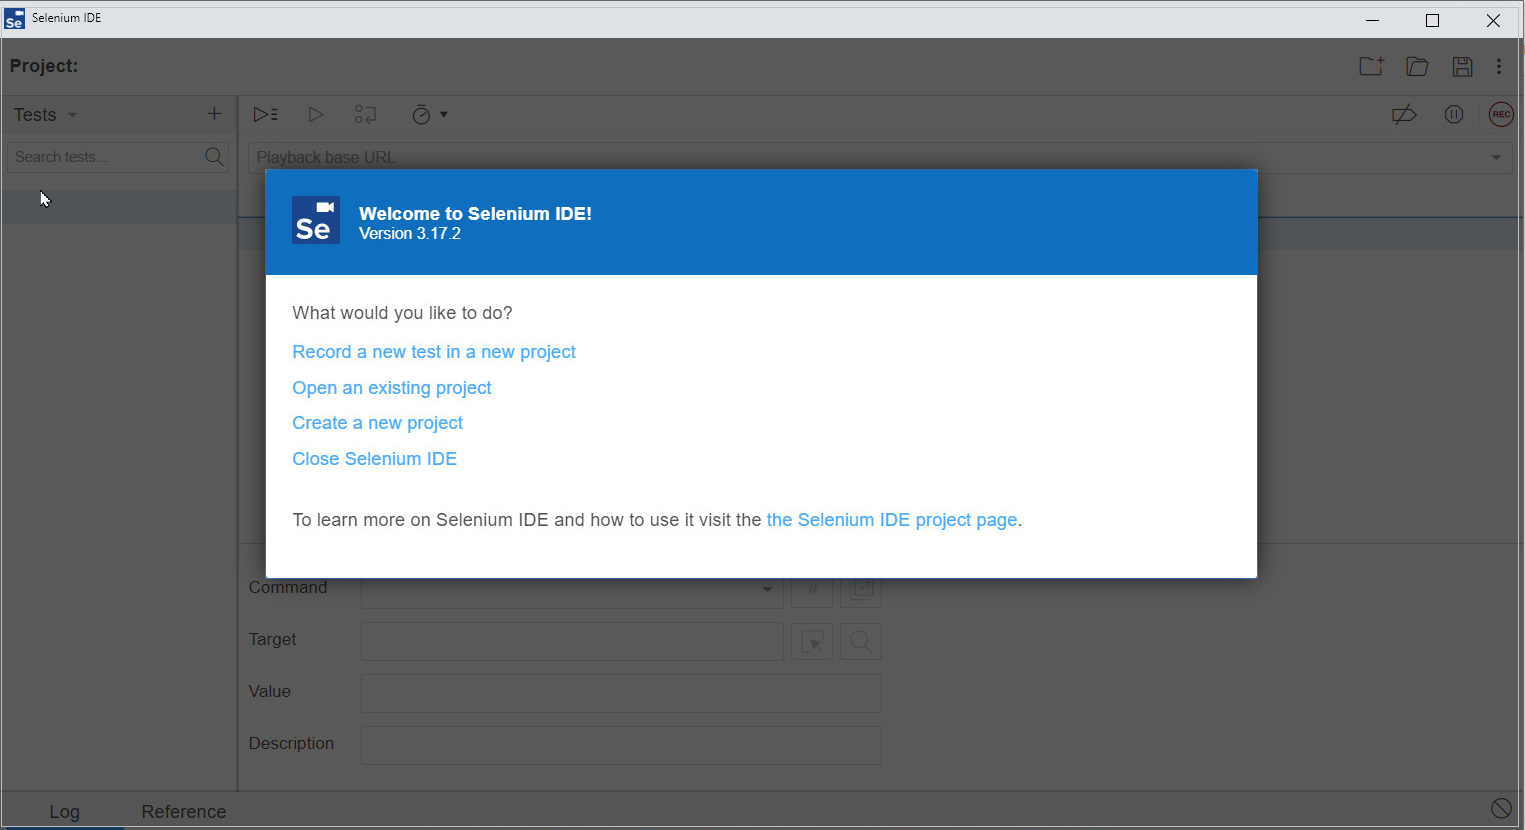Open the Selenium IDE project page link

point(891,519)
